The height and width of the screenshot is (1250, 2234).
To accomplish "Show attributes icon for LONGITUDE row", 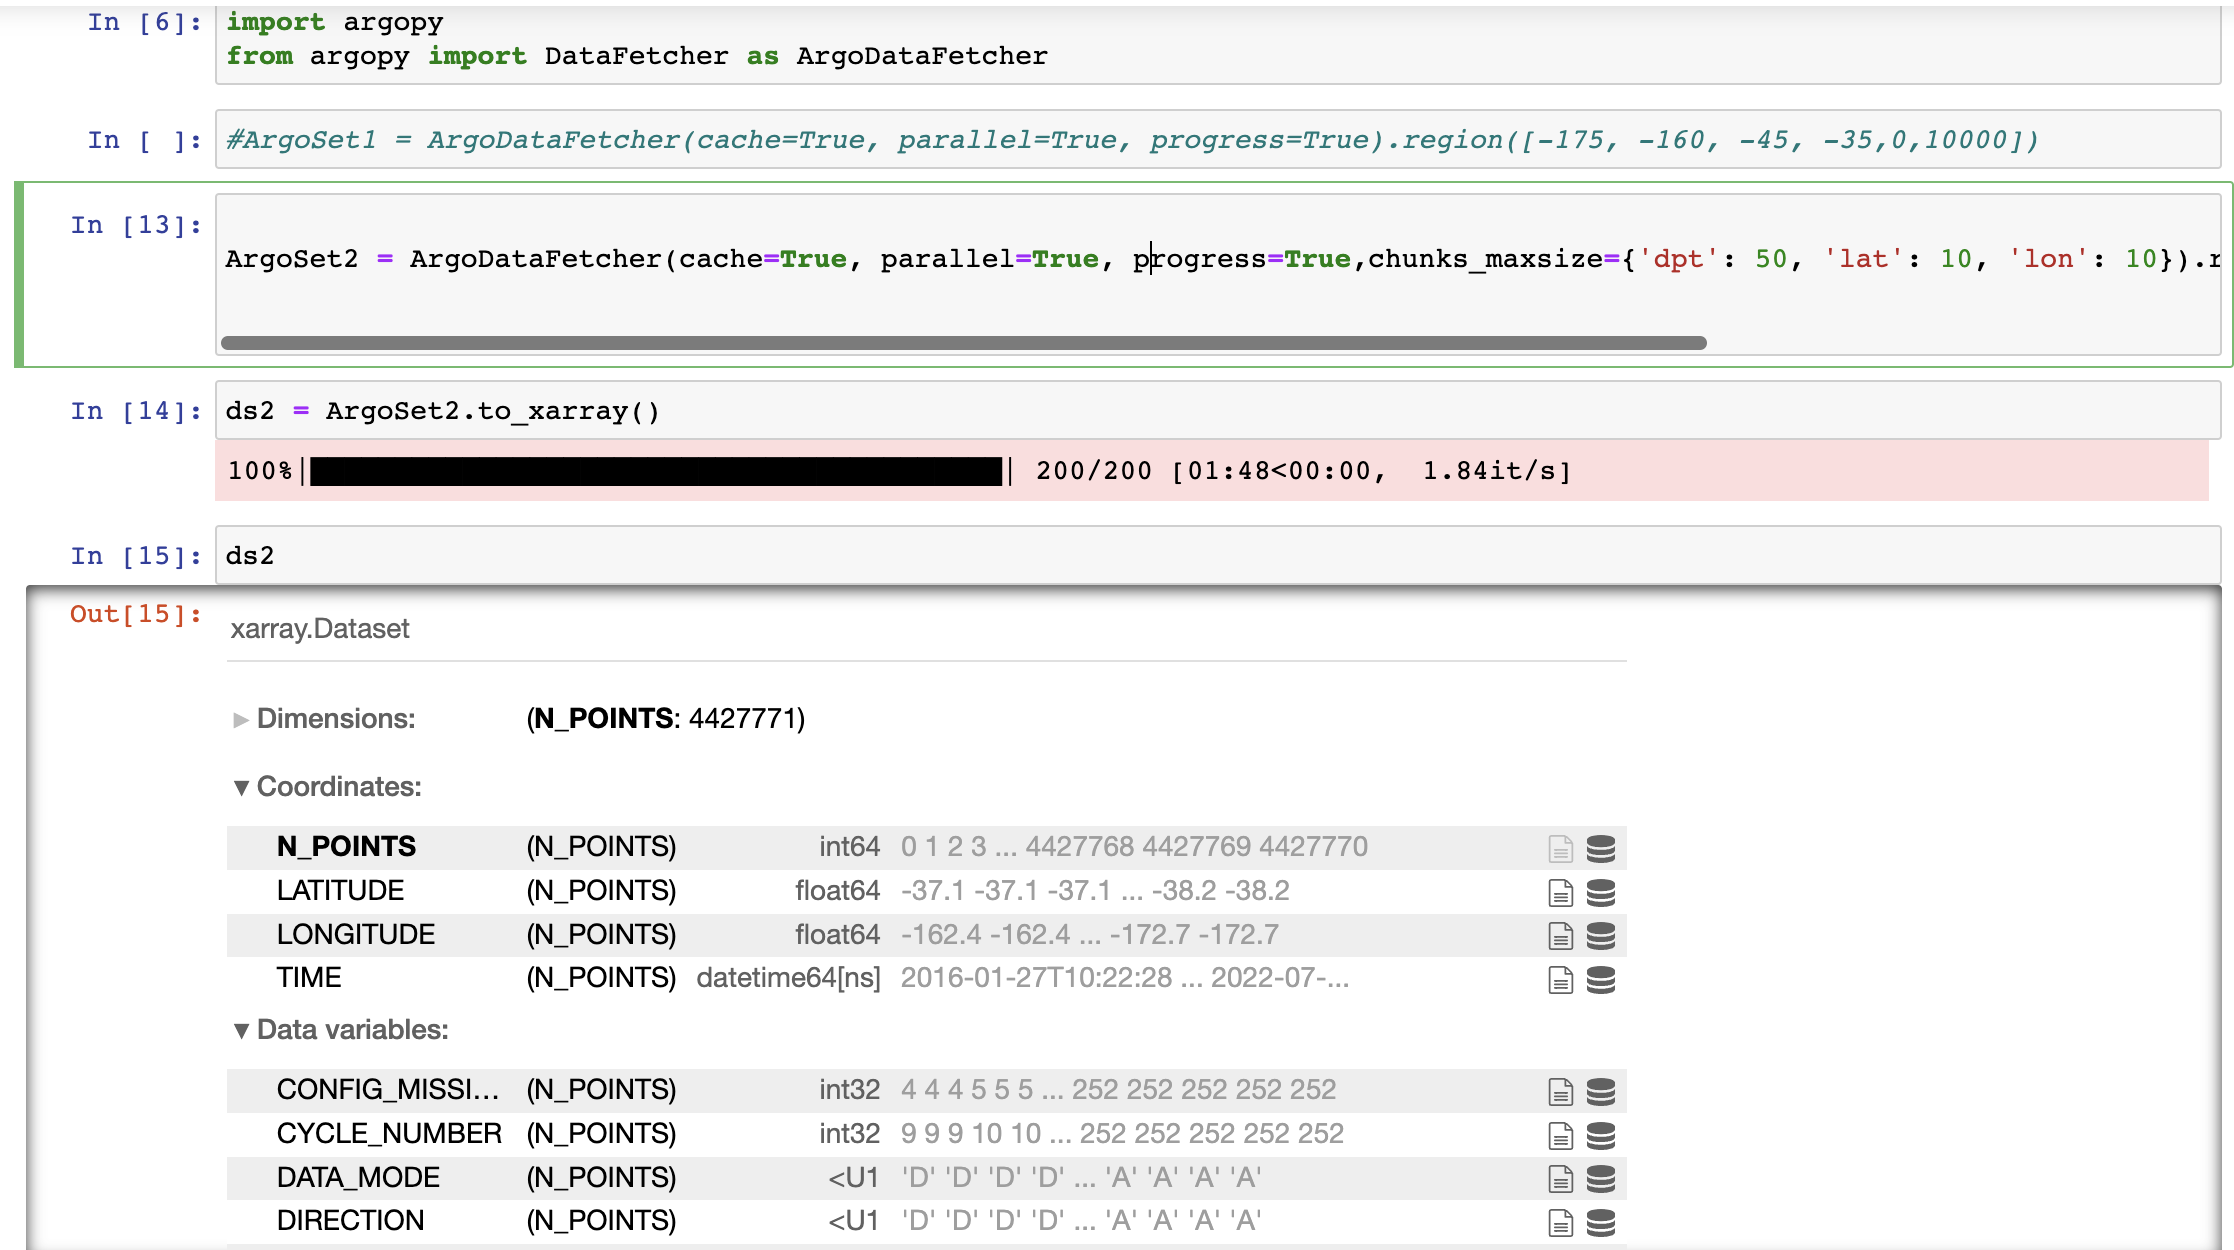I will coord(1560,936).
